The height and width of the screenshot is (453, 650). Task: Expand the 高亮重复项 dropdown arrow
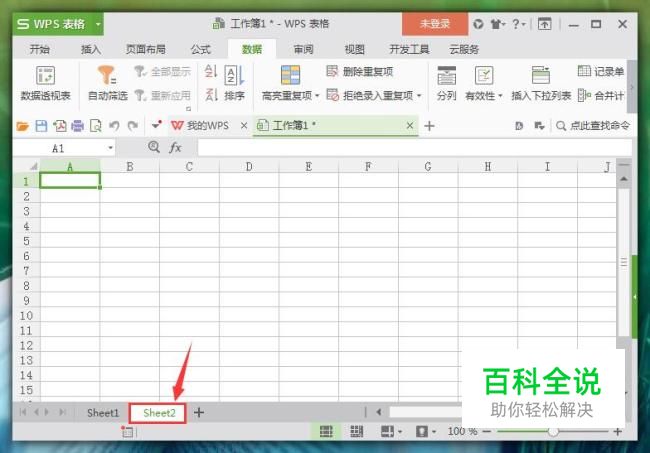(317, 96)
